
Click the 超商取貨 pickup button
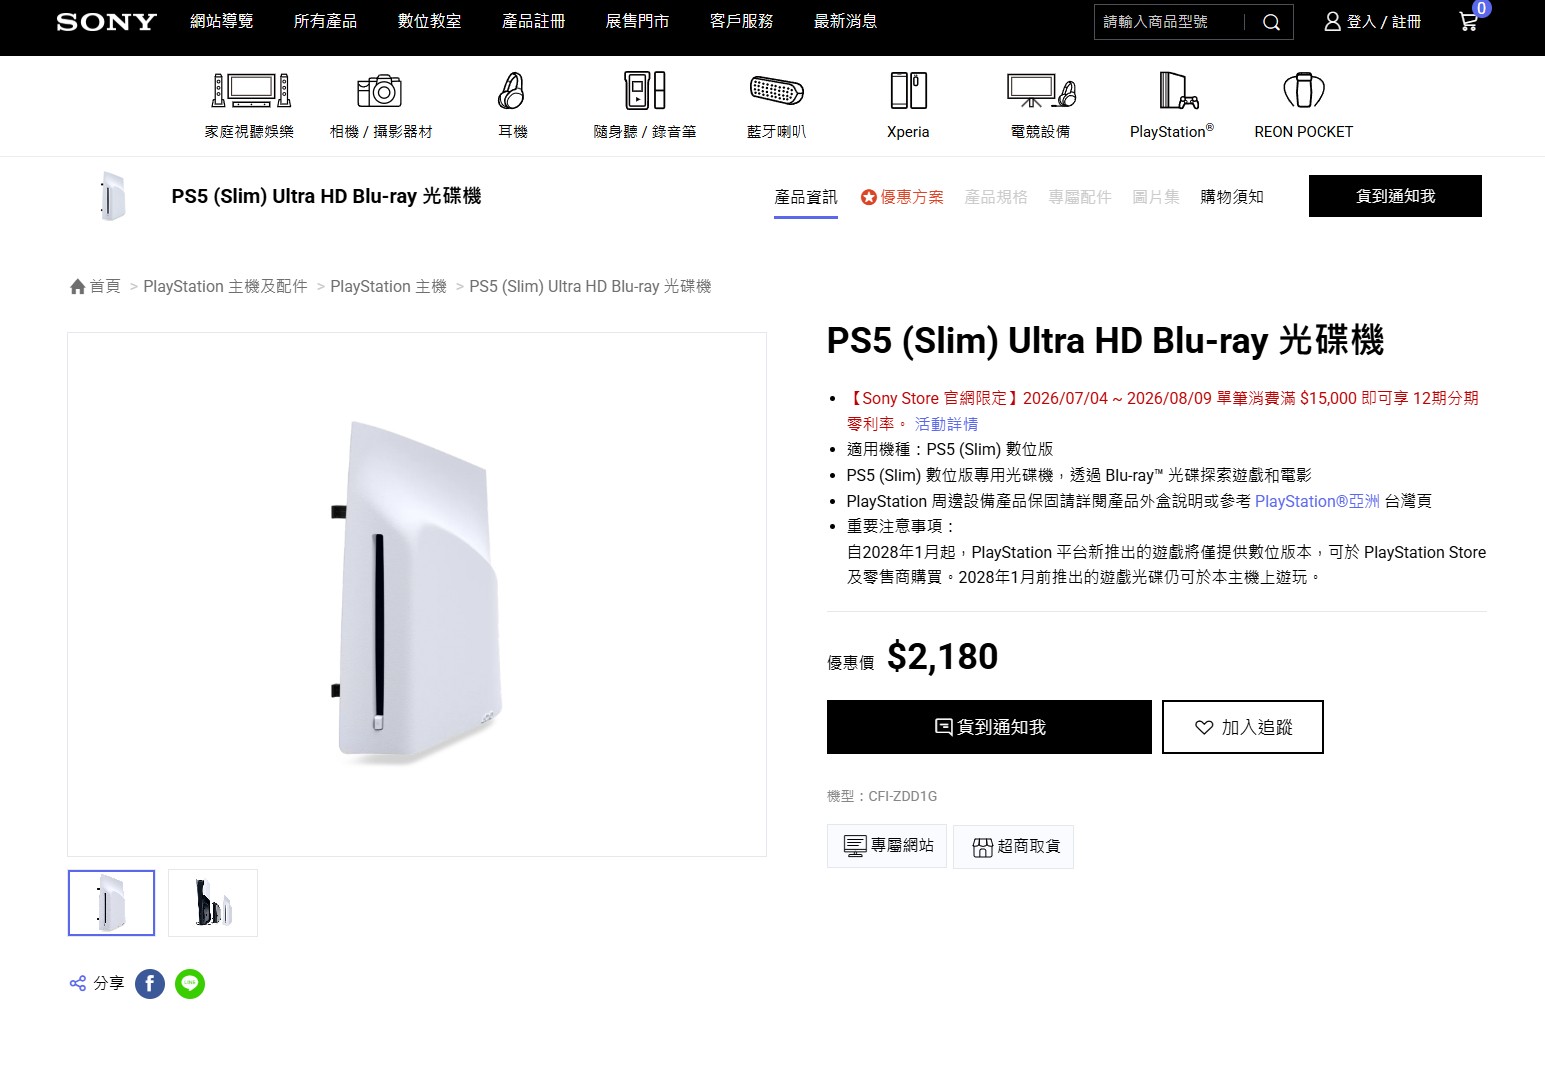pos(1013,847)
